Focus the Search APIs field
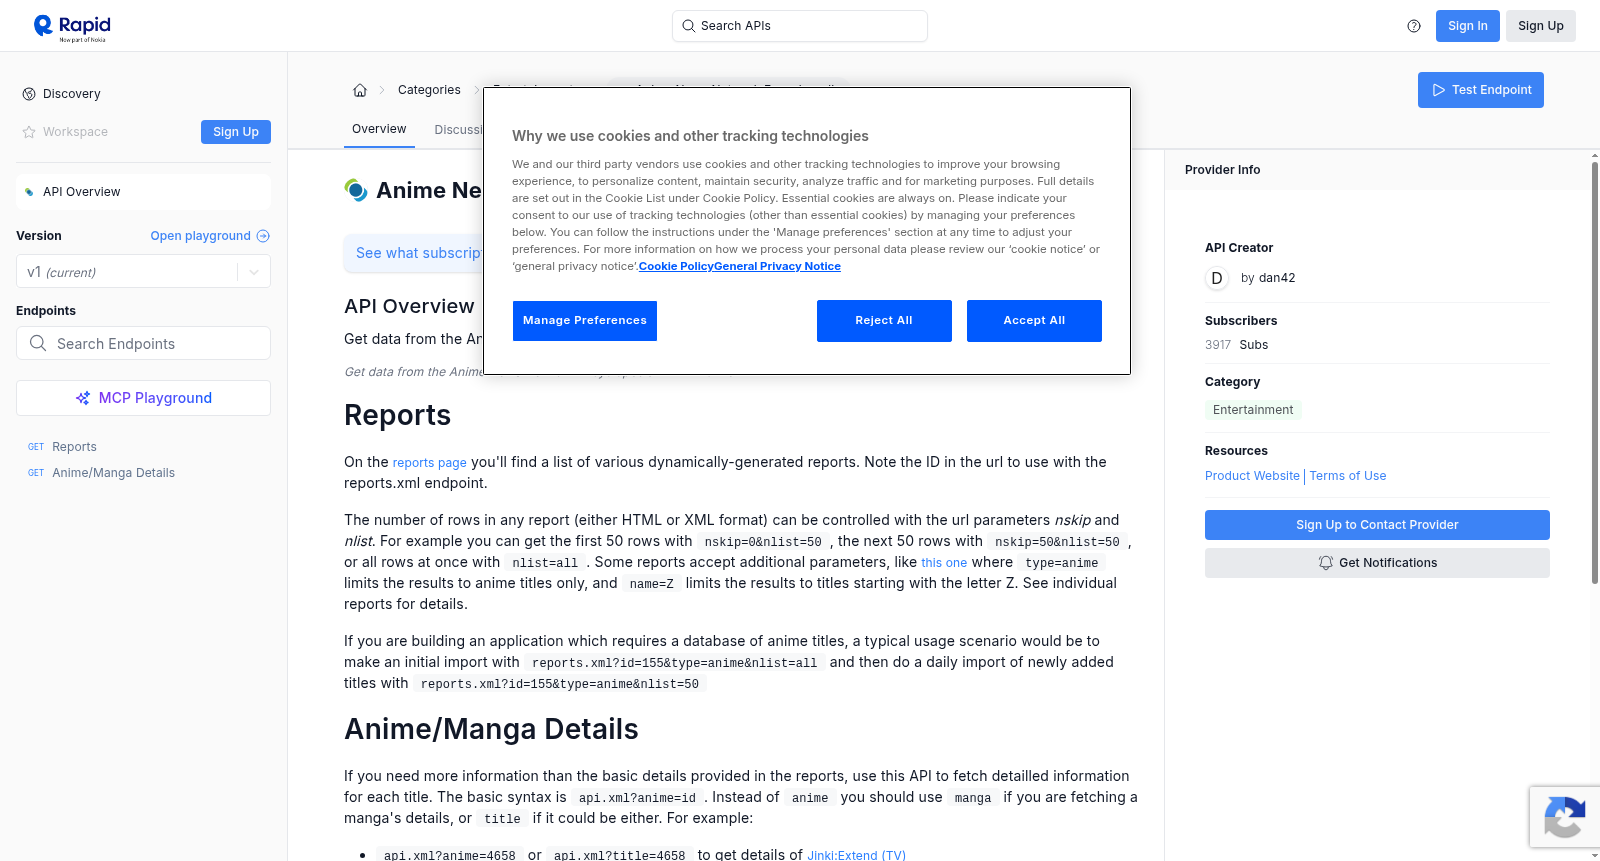Image resolution: width=1600 pixels, height=861 pixels. (800, 26)
